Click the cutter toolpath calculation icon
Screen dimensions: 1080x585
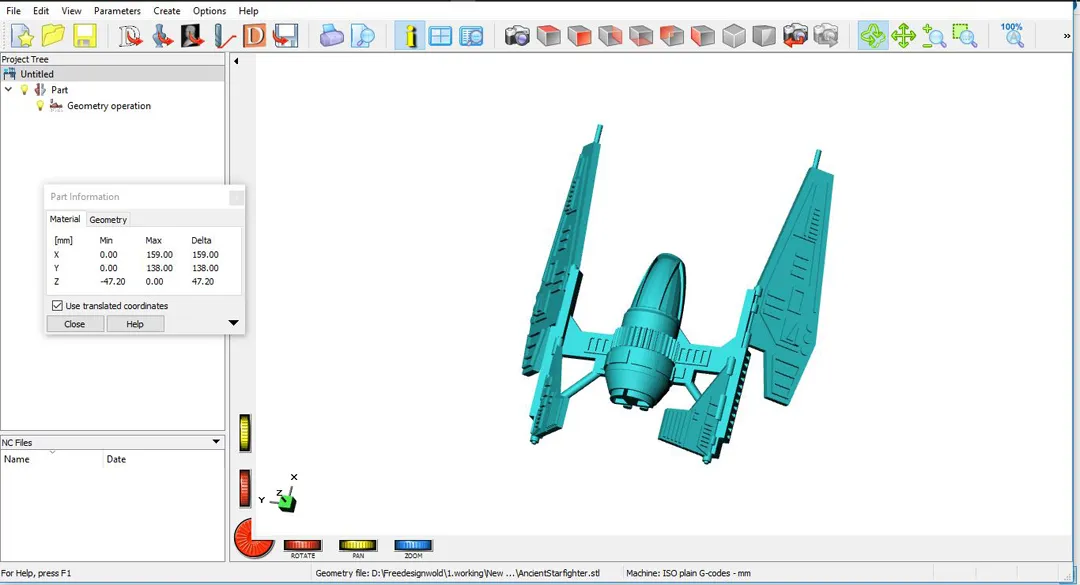[x=224, y=36]
